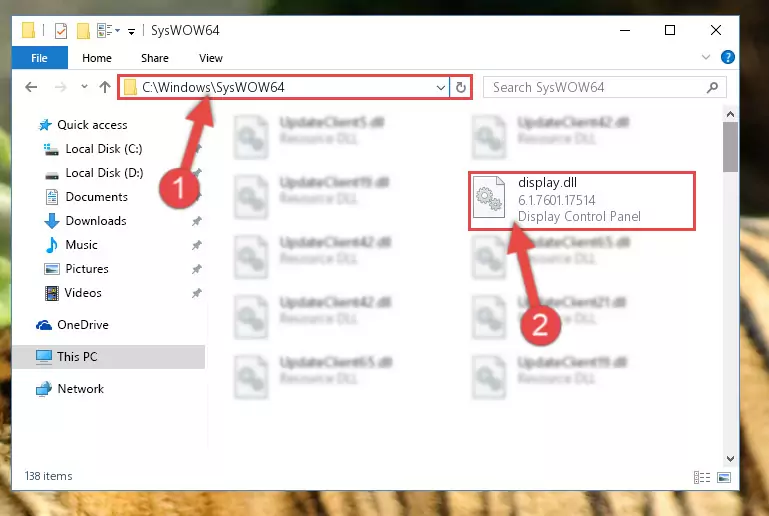Minimize the SysWOW64 window
769x516 pixels.
click(x=625, y=30)
